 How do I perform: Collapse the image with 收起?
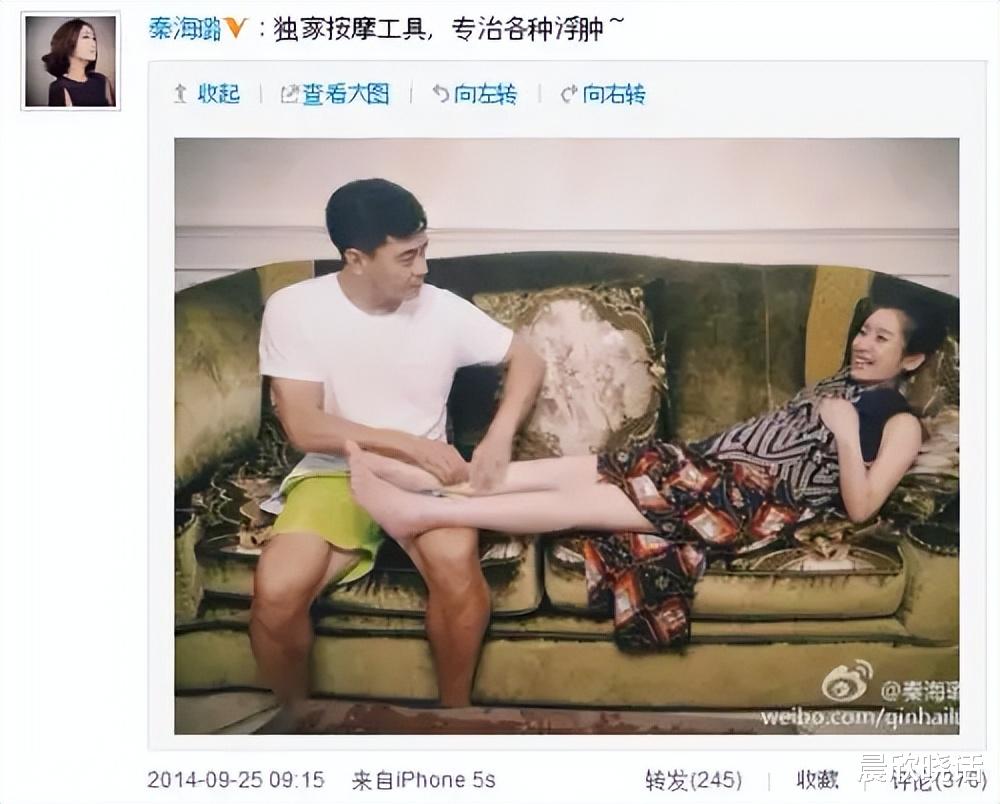[x=218, y=94]
